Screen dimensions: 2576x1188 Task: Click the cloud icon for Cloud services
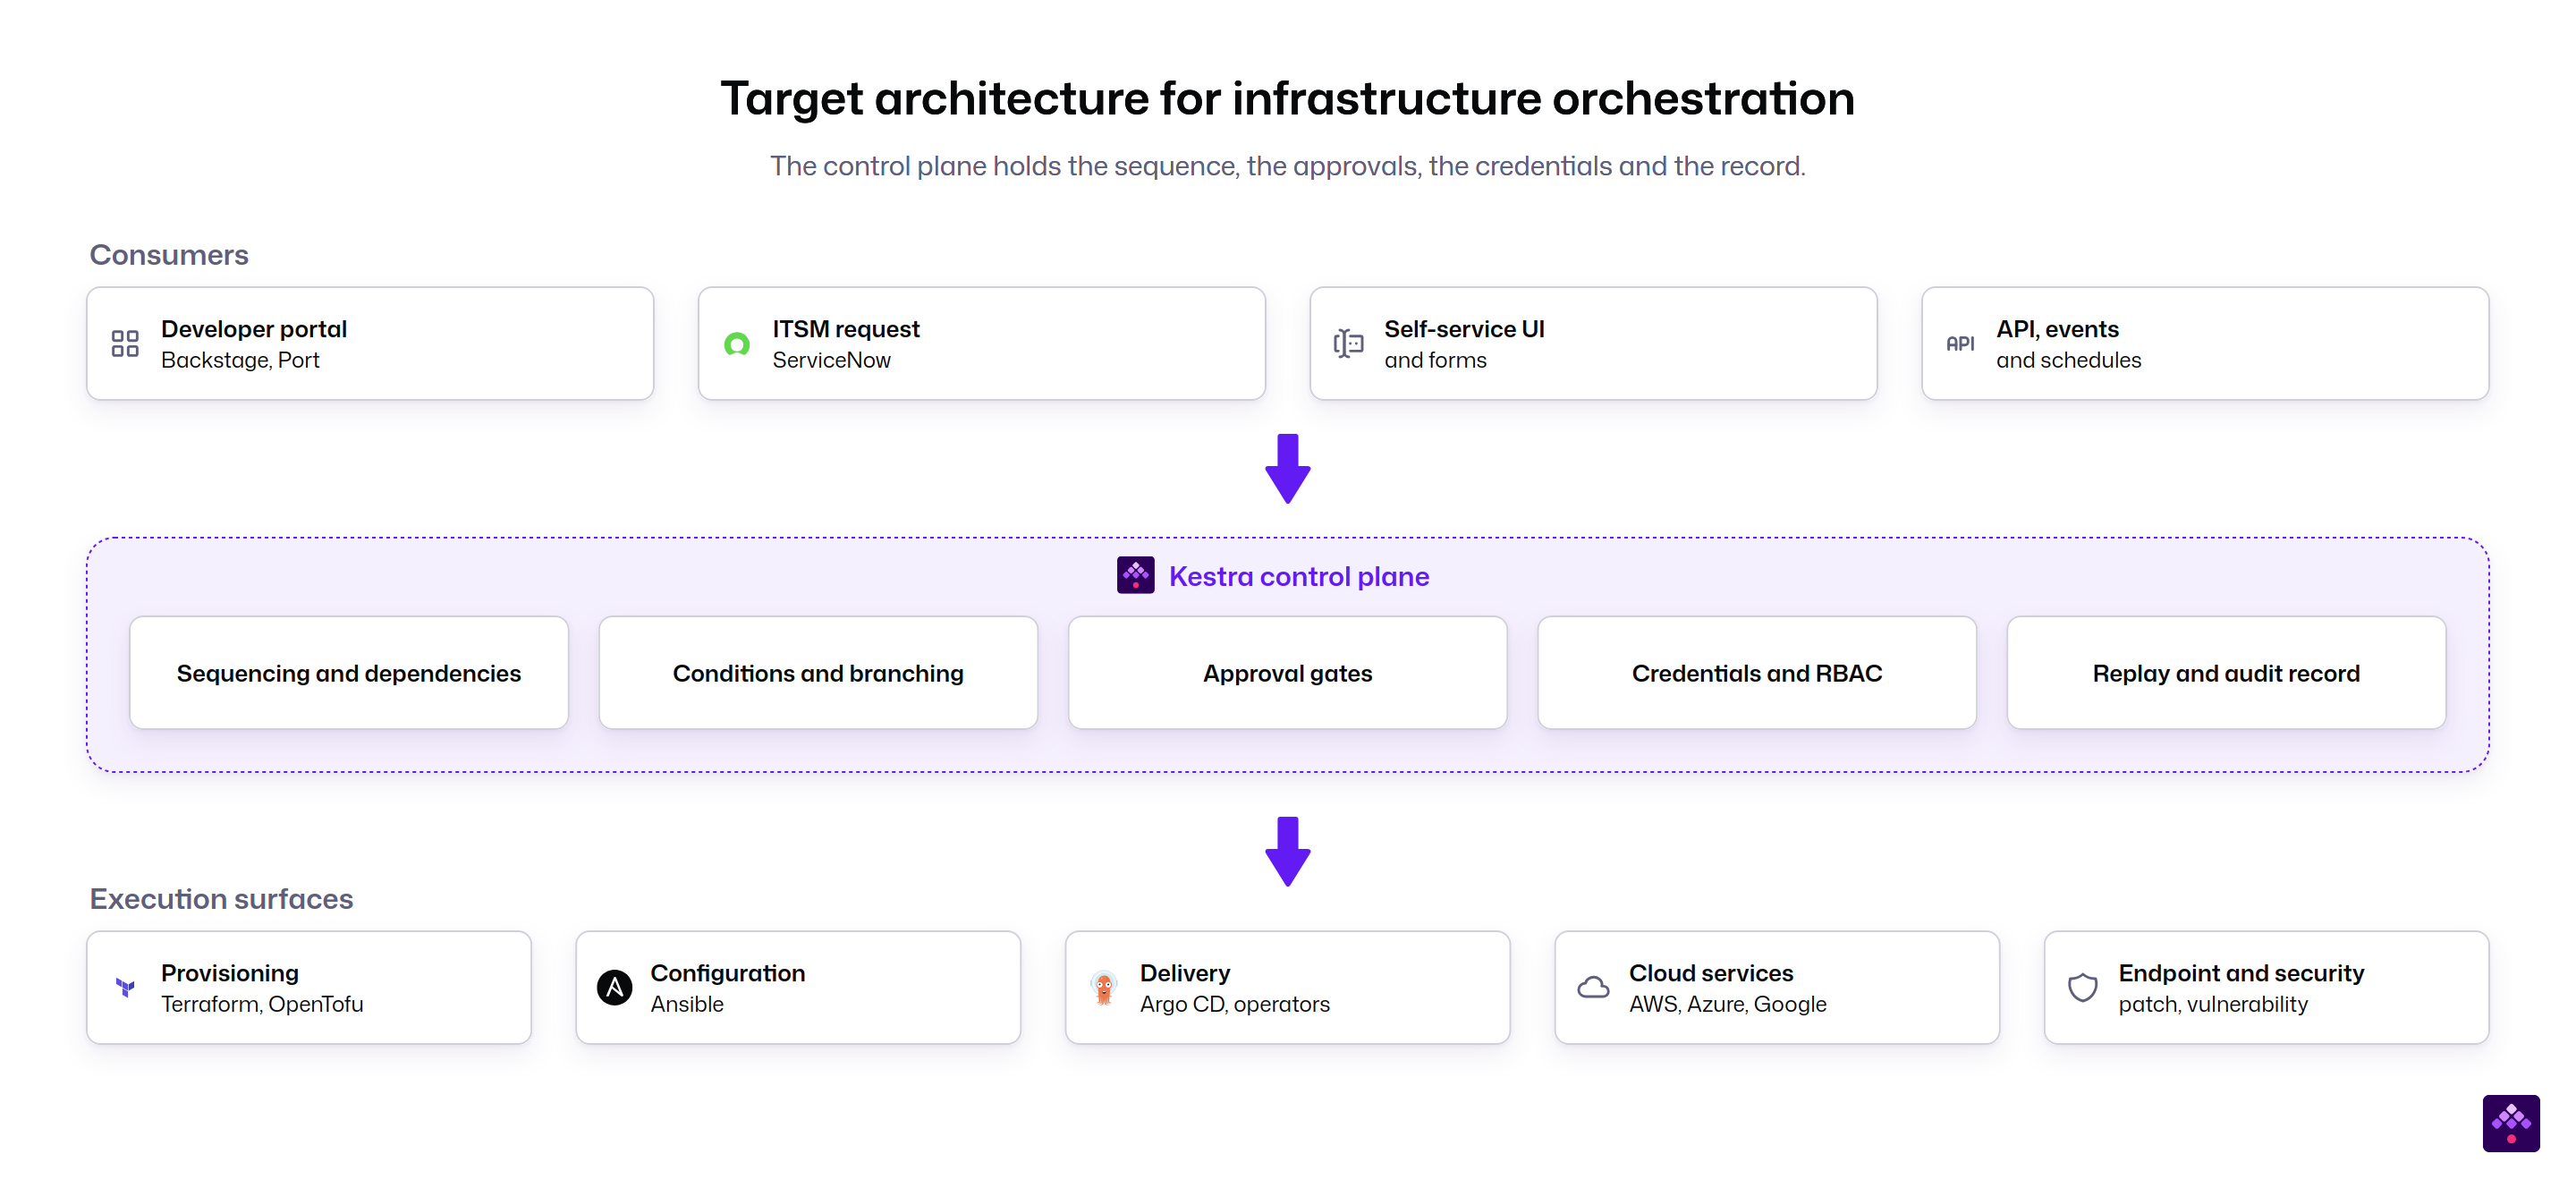point(1593,988)
